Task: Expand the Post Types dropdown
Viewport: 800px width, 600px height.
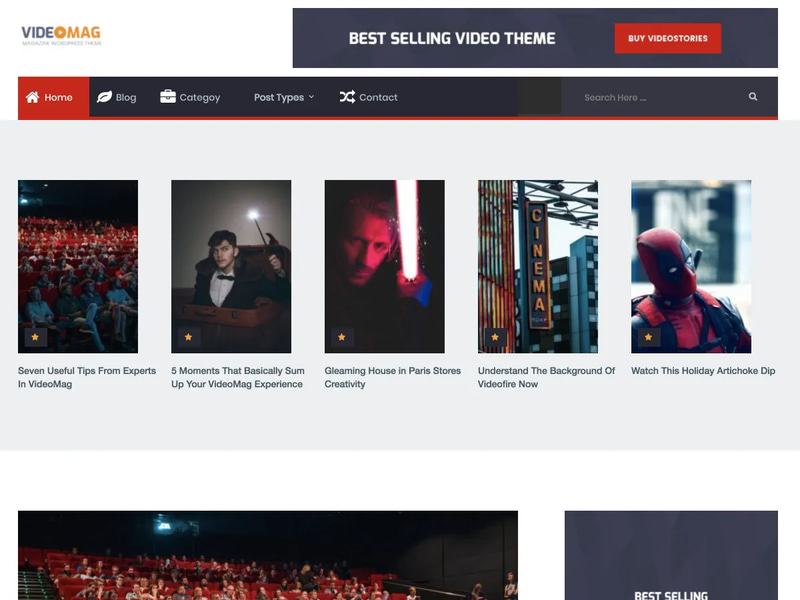Action: coord(280,97)
